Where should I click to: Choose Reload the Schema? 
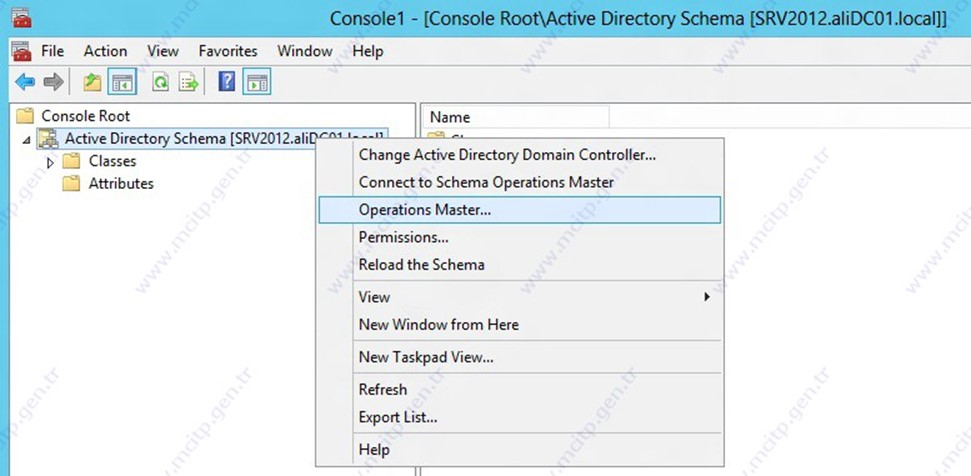click(x=519, y=264)
